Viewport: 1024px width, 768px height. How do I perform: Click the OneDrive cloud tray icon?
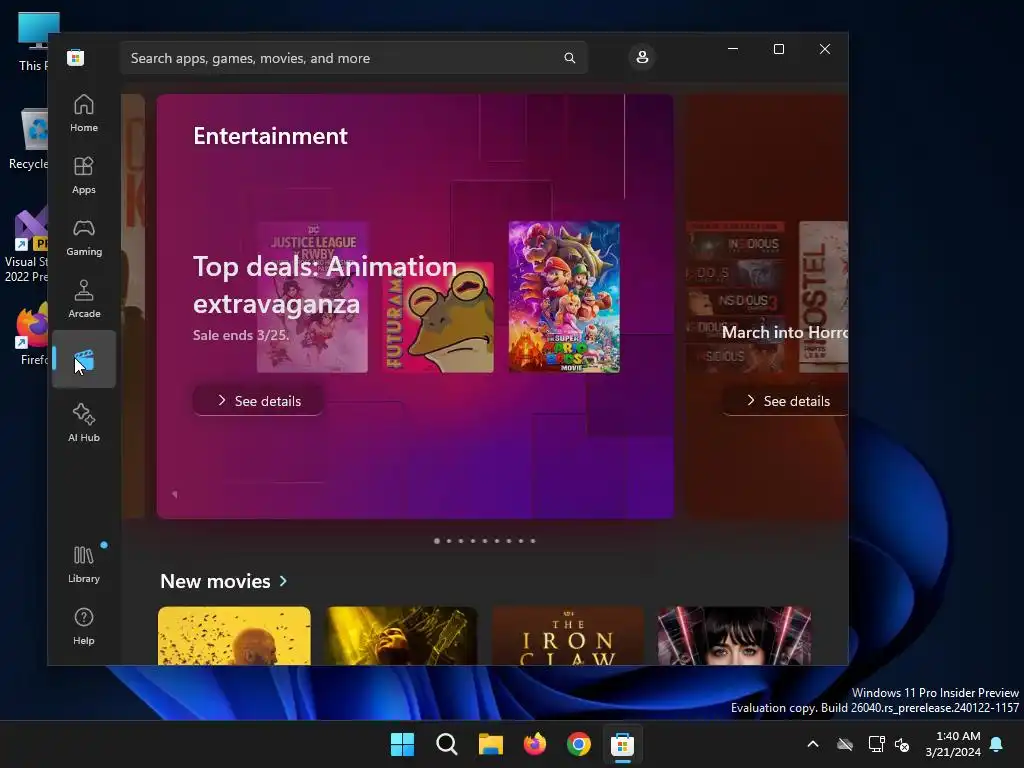pos(845,744)
